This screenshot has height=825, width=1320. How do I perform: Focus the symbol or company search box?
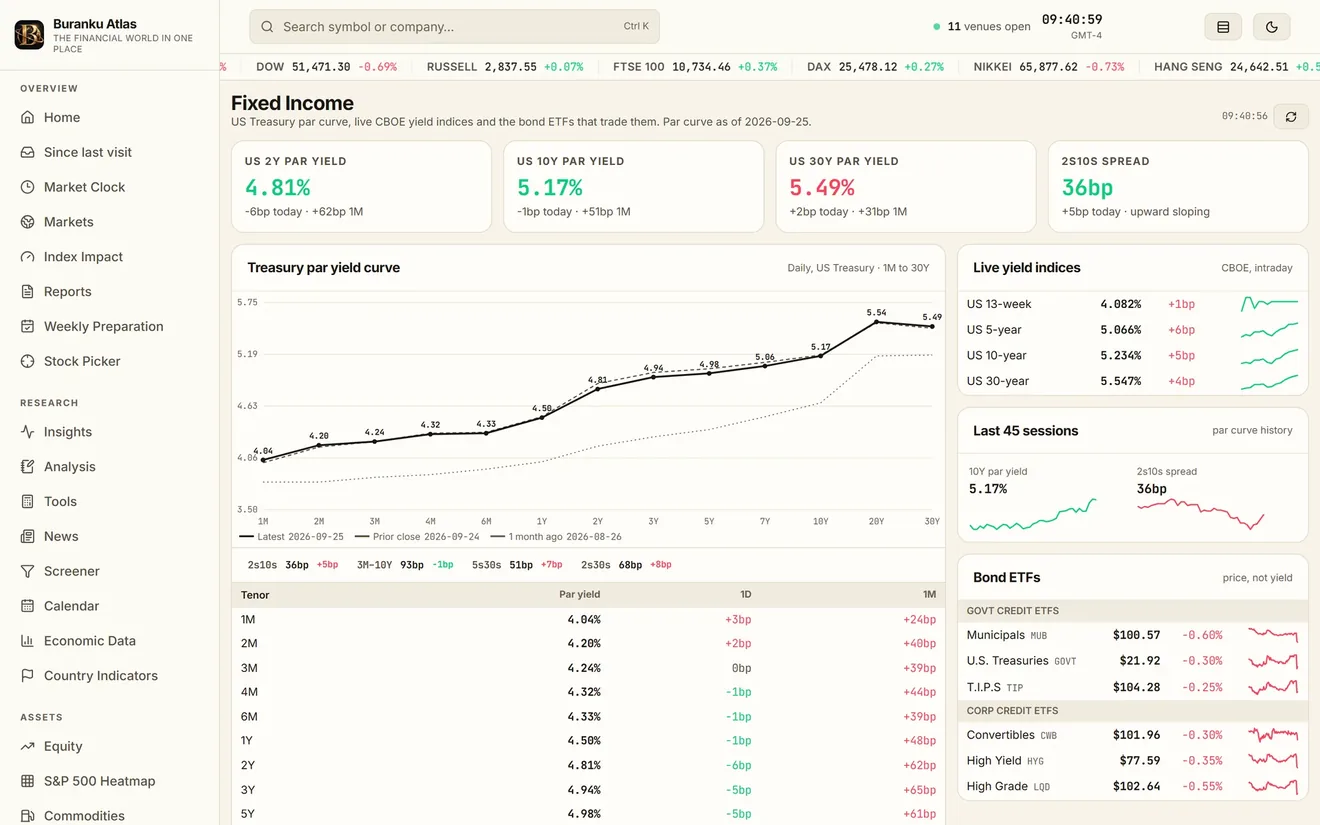coord(454,27)
